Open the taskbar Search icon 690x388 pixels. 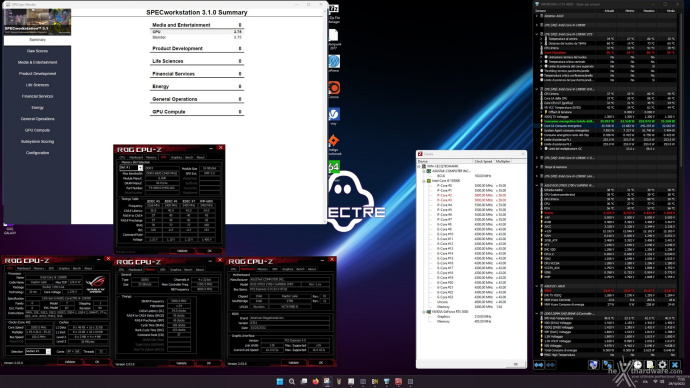tap(291, 381)
